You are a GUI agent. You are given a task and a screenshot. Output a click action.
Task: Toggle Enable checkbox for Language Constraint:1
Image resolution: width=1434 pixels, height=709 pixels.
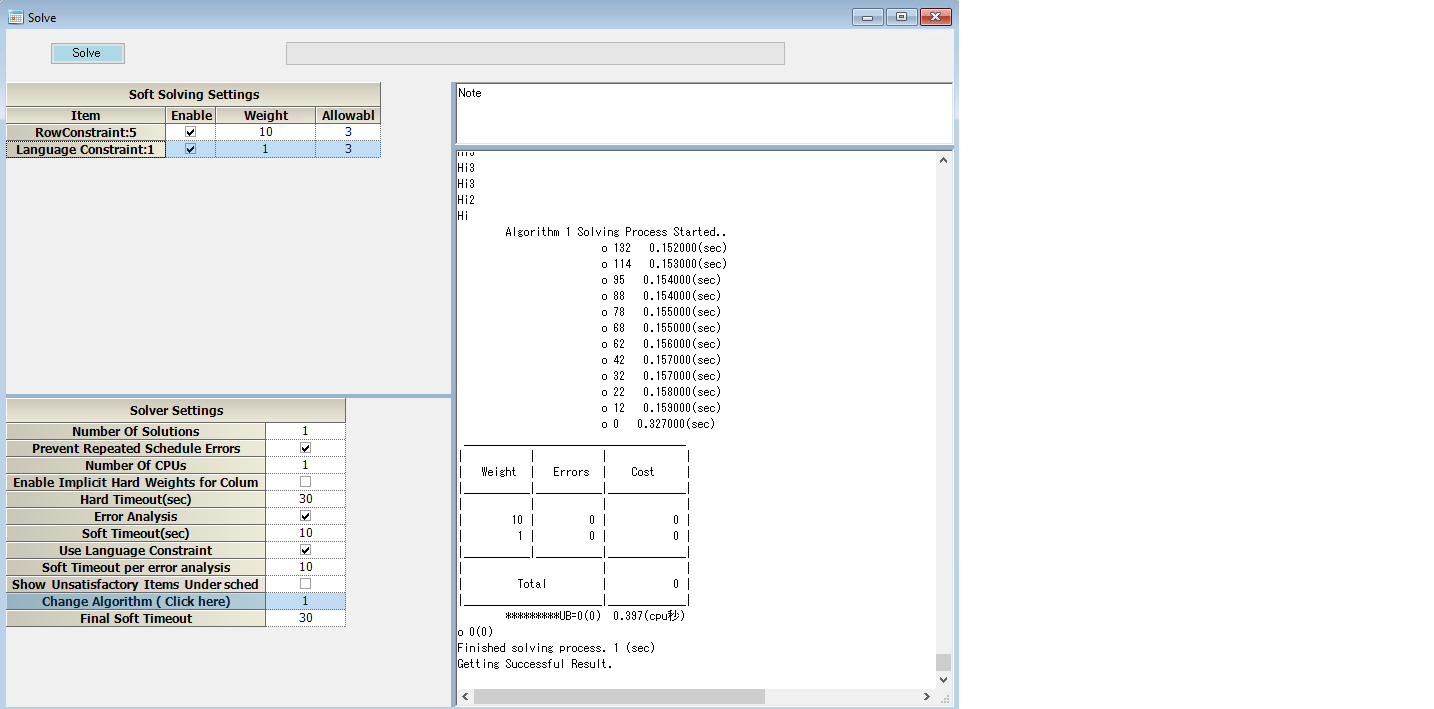[x=191, y=149]
